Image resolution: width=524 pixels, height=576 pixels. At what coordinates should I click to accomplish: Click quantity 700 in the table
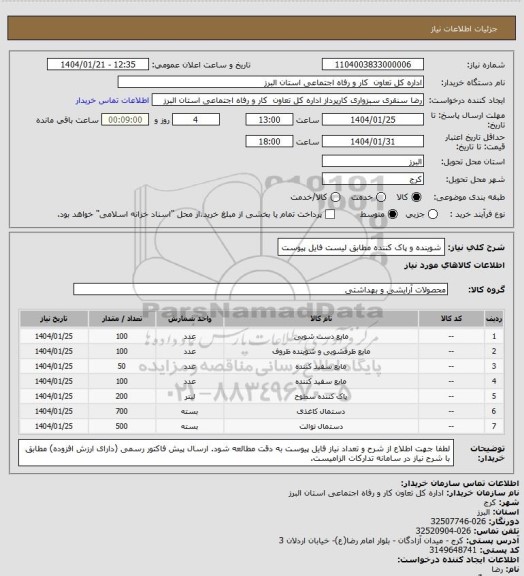[122, 411]
